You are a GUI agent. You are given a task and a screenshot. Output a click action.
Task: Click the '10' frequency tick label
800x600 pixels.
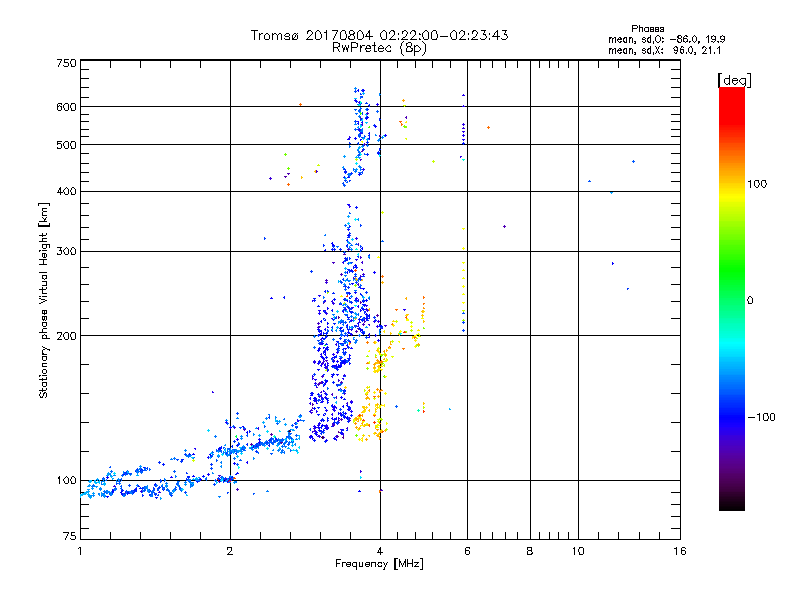tap(578, 551)
